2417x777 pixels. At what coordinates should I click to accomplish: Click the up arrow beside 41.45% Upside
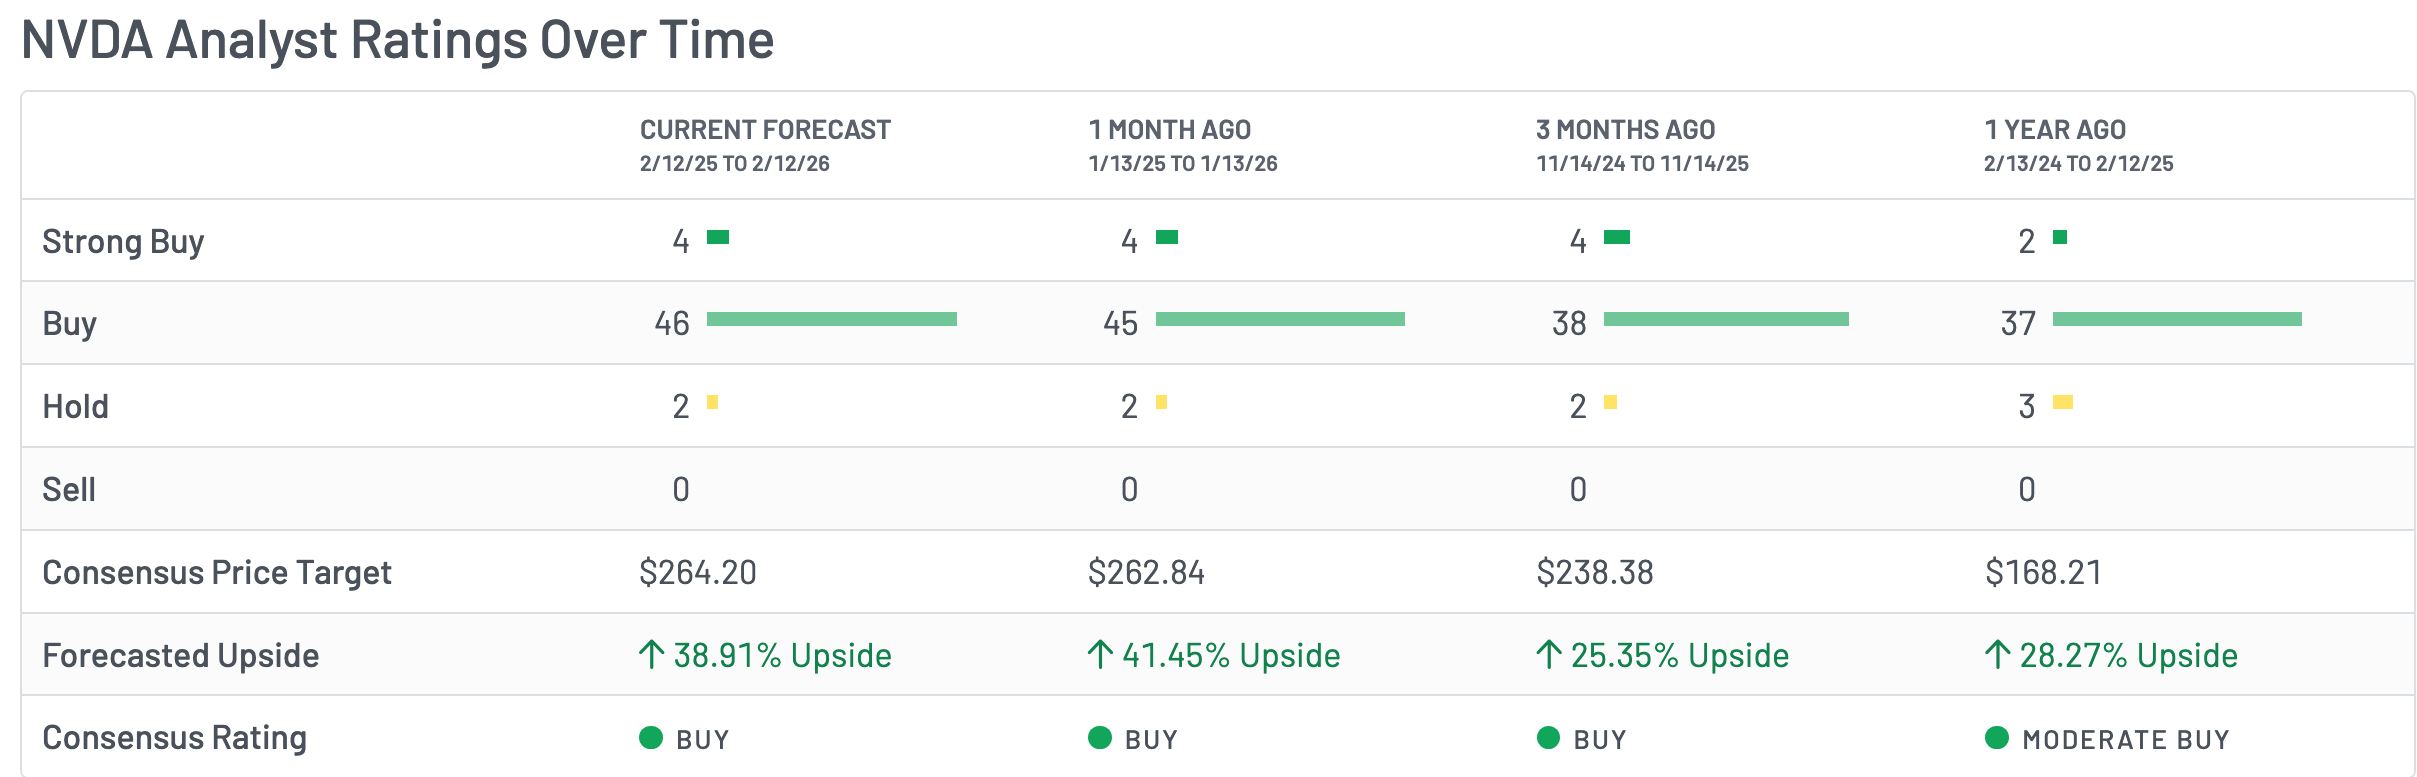click(1100, 655)
